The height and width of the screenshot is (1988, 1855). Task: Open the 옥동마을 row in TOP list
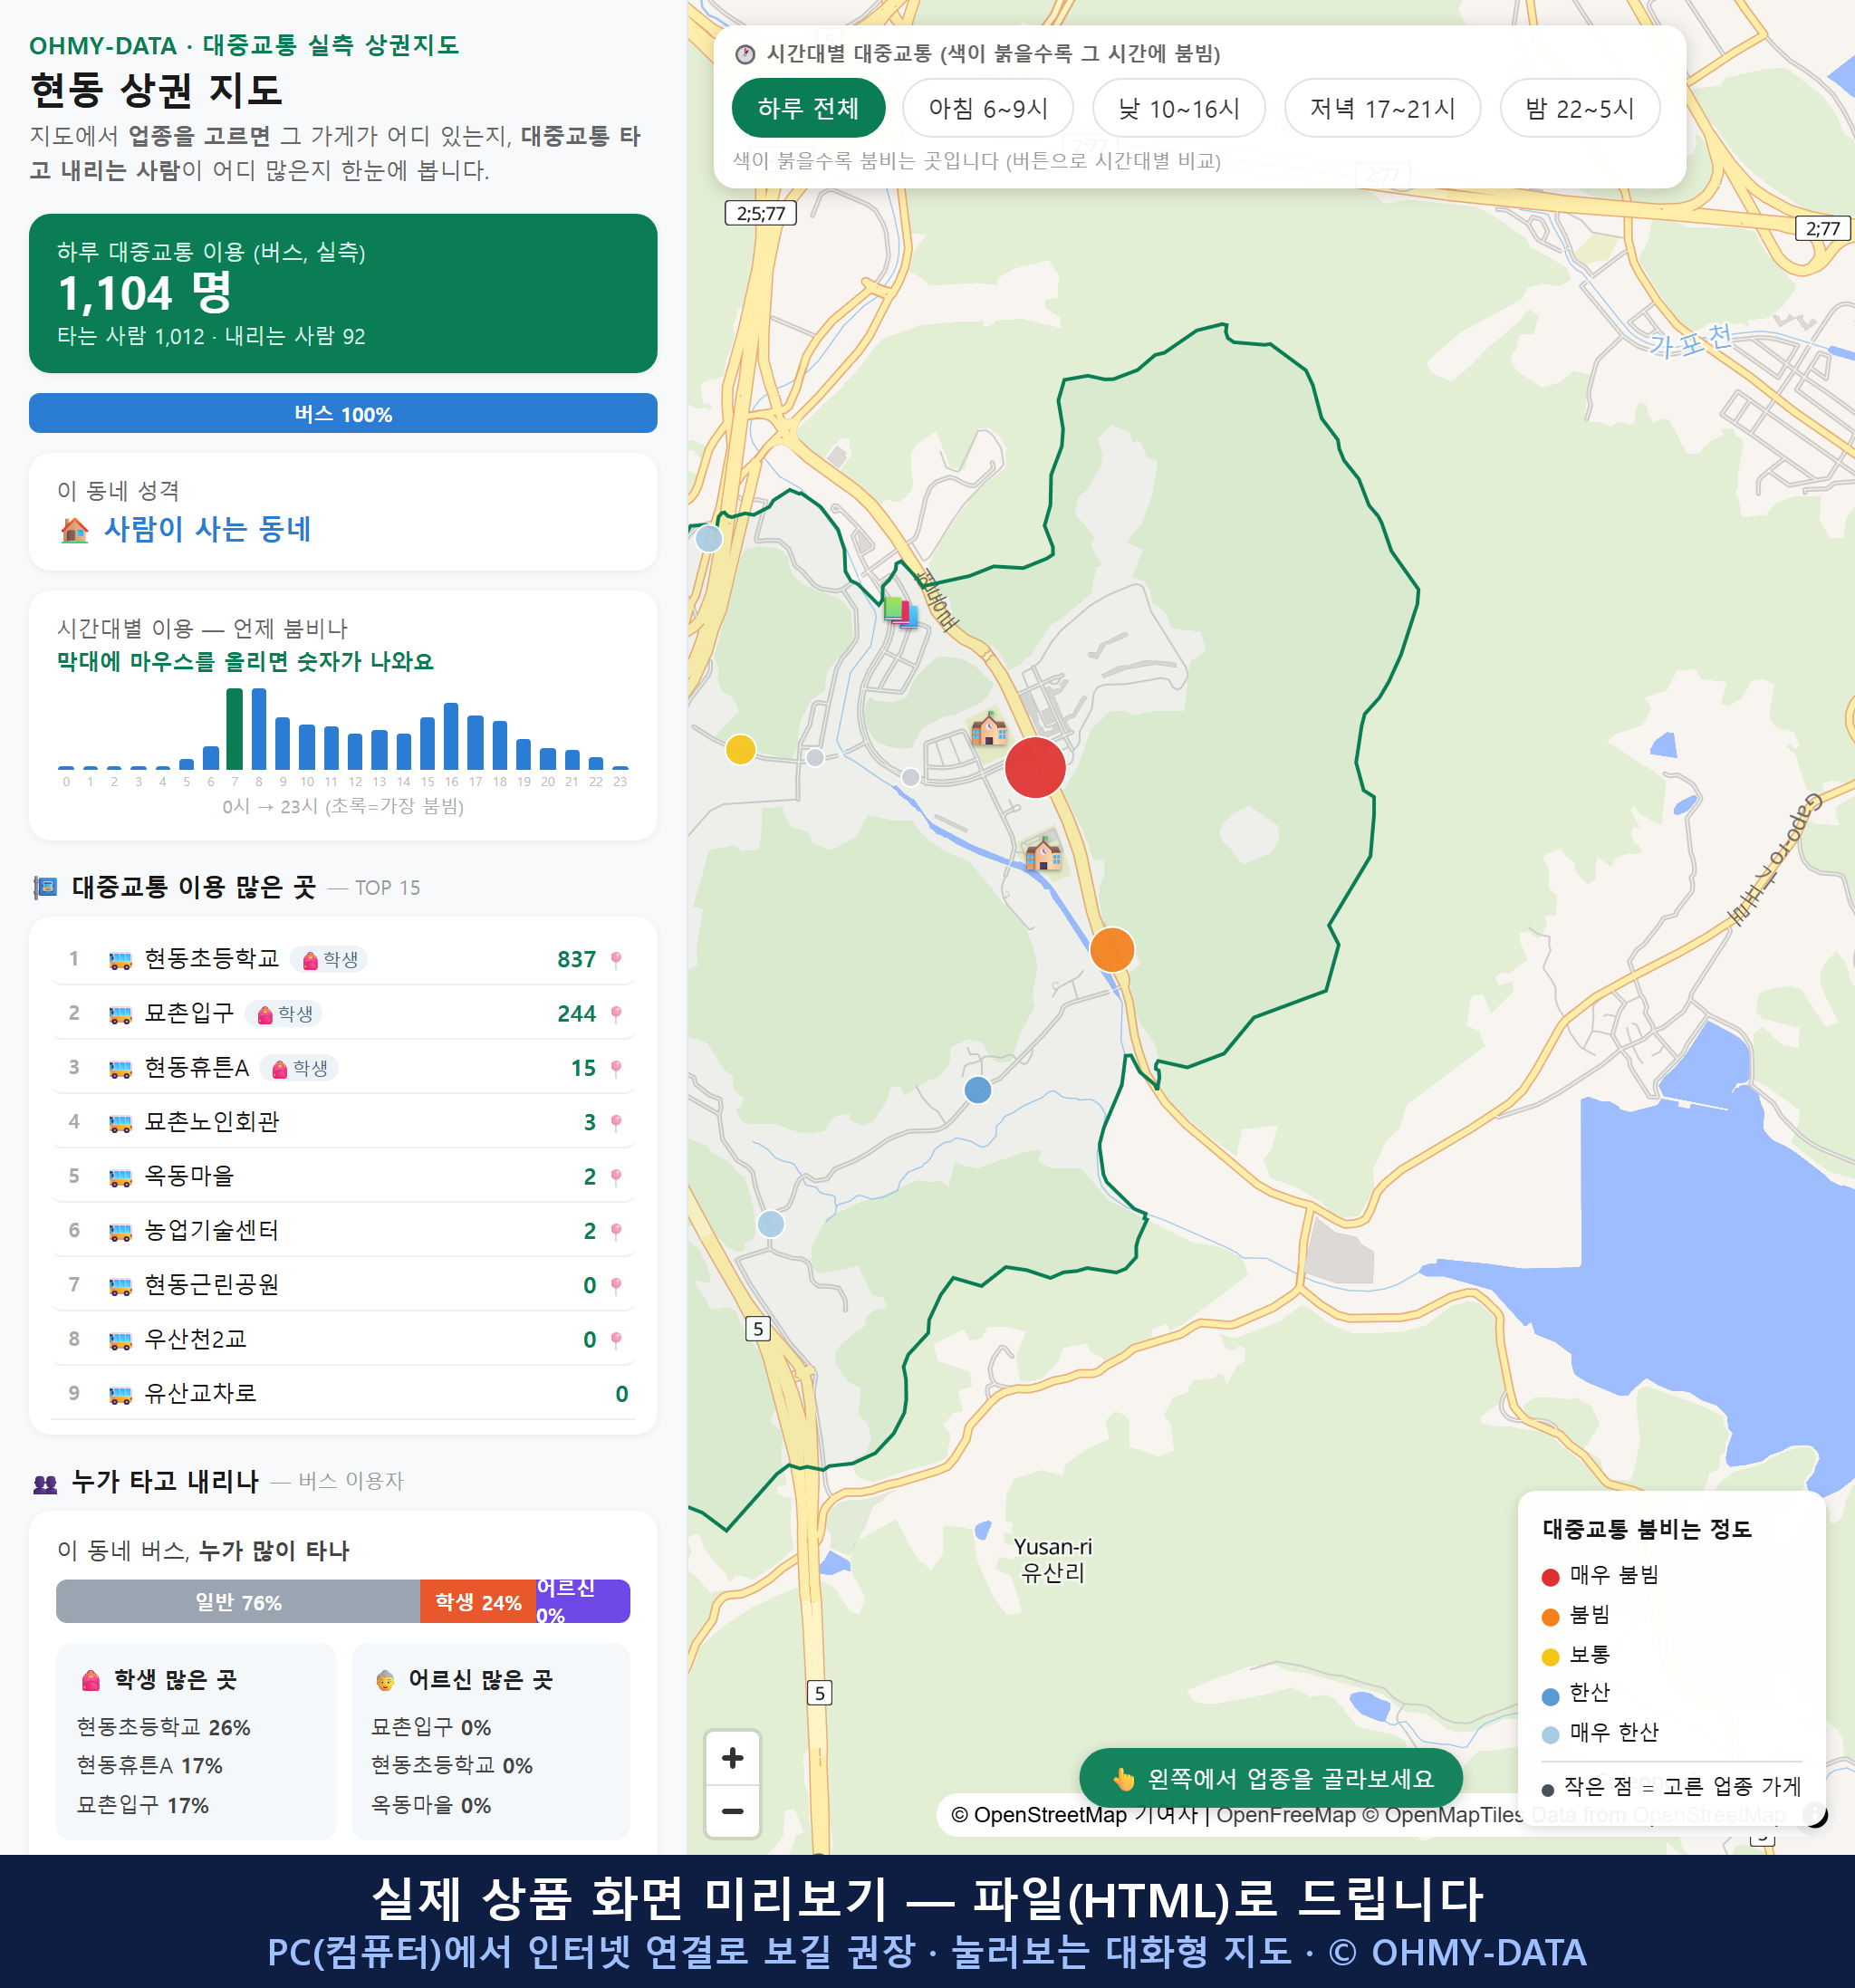pos(343,1176)
